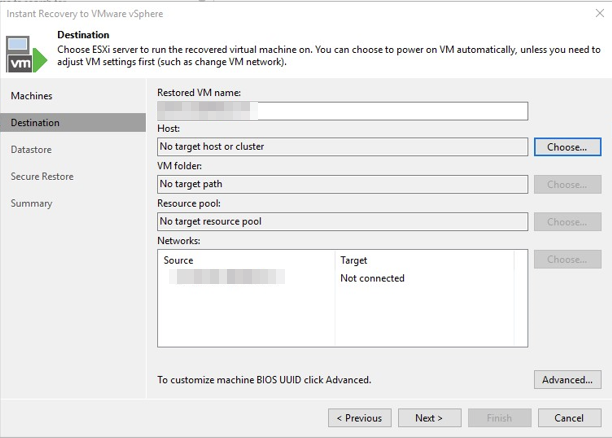This screenshot has width=612, height=438.
Task: Click the Host field showing no target host
Action: (342, 147)
